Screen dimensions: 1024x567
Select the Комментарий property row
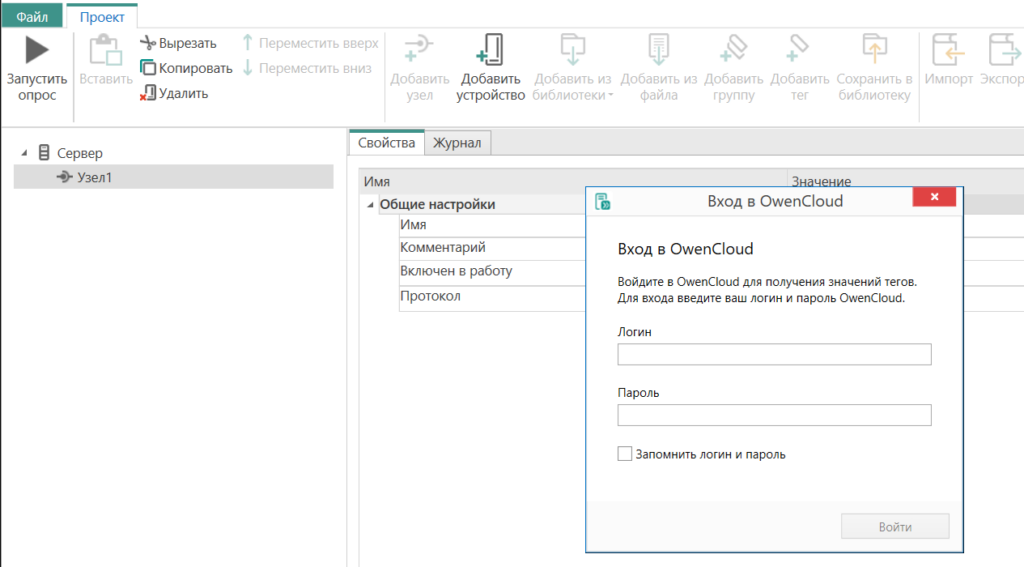tap(492, 248)
